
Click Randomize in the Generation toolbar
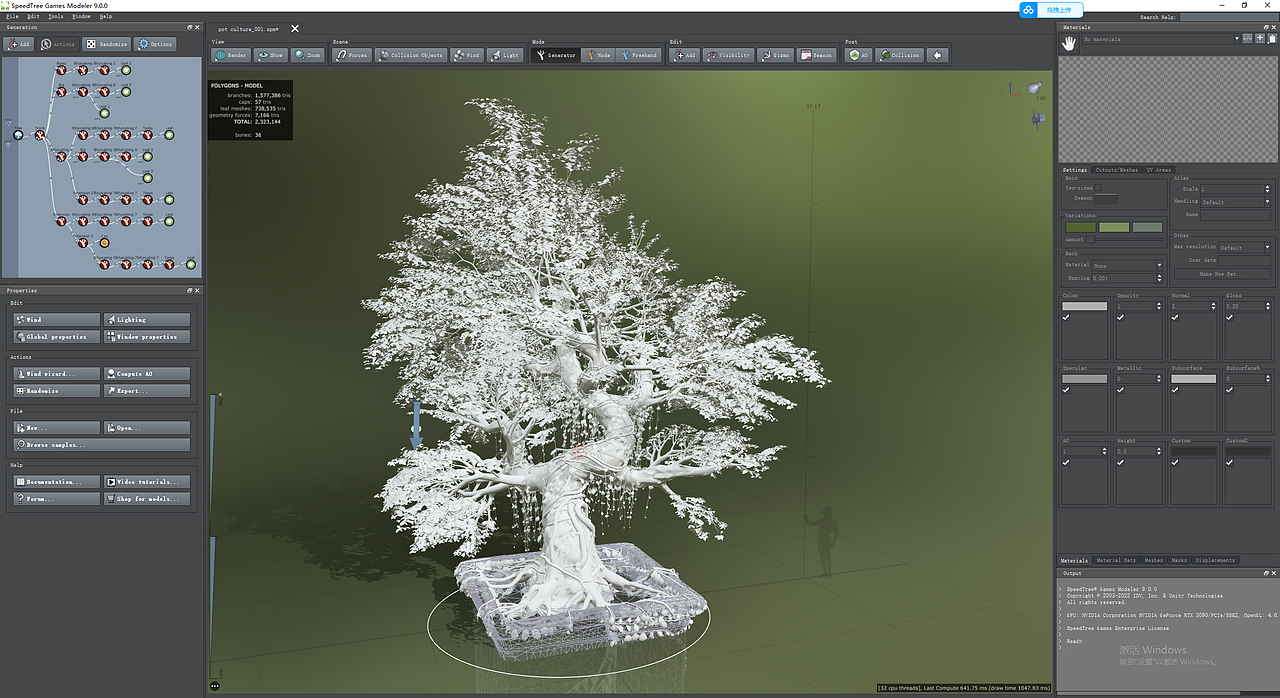click(x=106, y=44)
